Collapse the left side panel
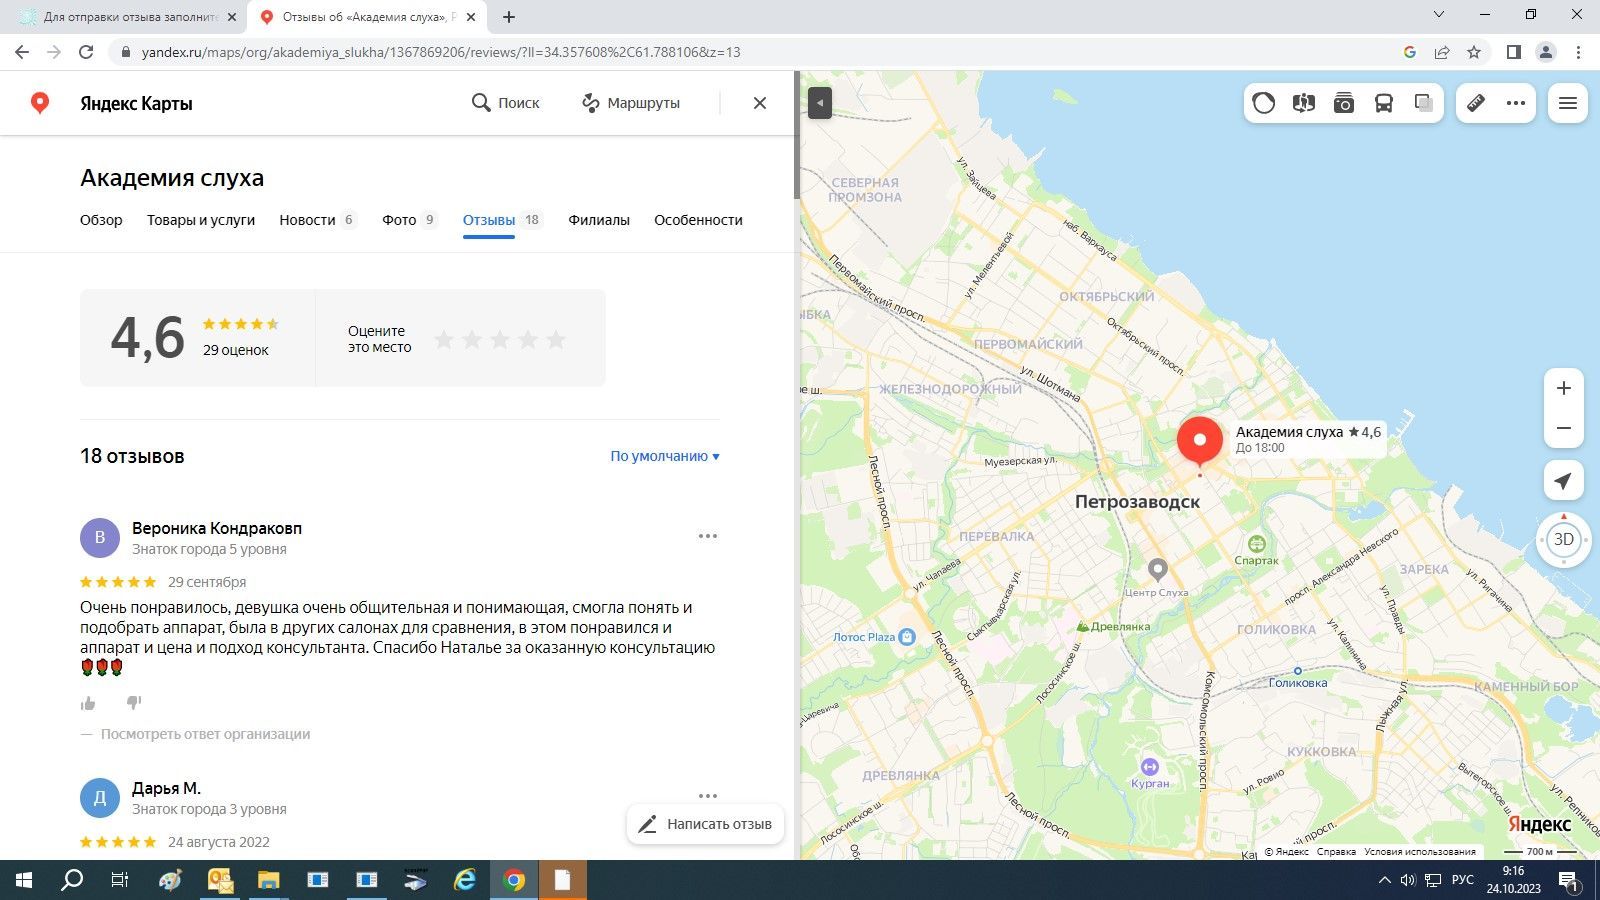1600x900 pixels. [820, 103]
